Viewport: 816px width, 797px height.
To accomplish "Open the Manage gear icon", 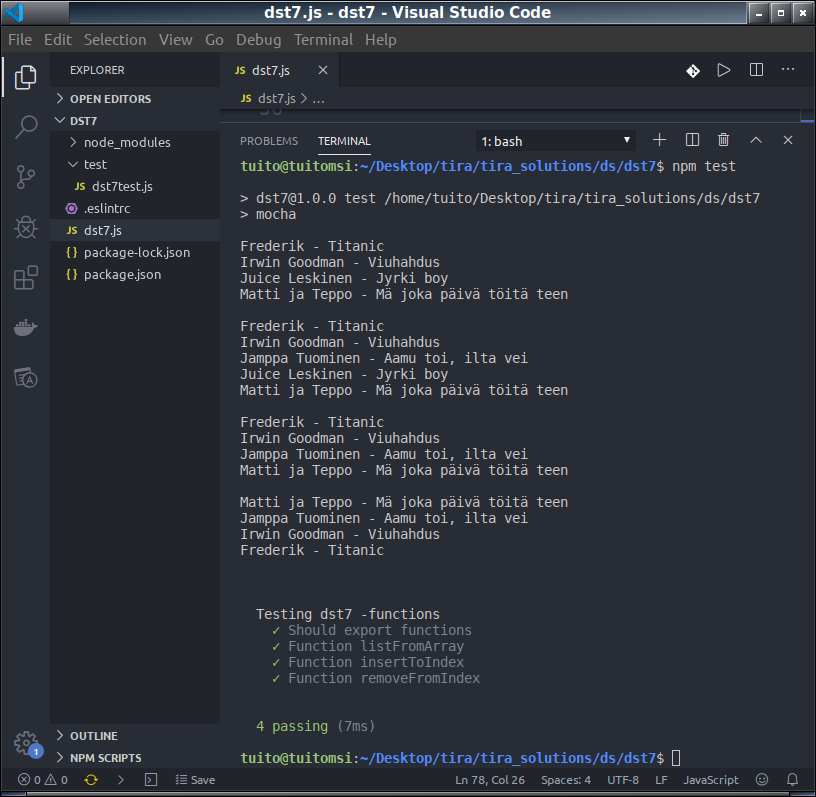I will coord(26,743).
